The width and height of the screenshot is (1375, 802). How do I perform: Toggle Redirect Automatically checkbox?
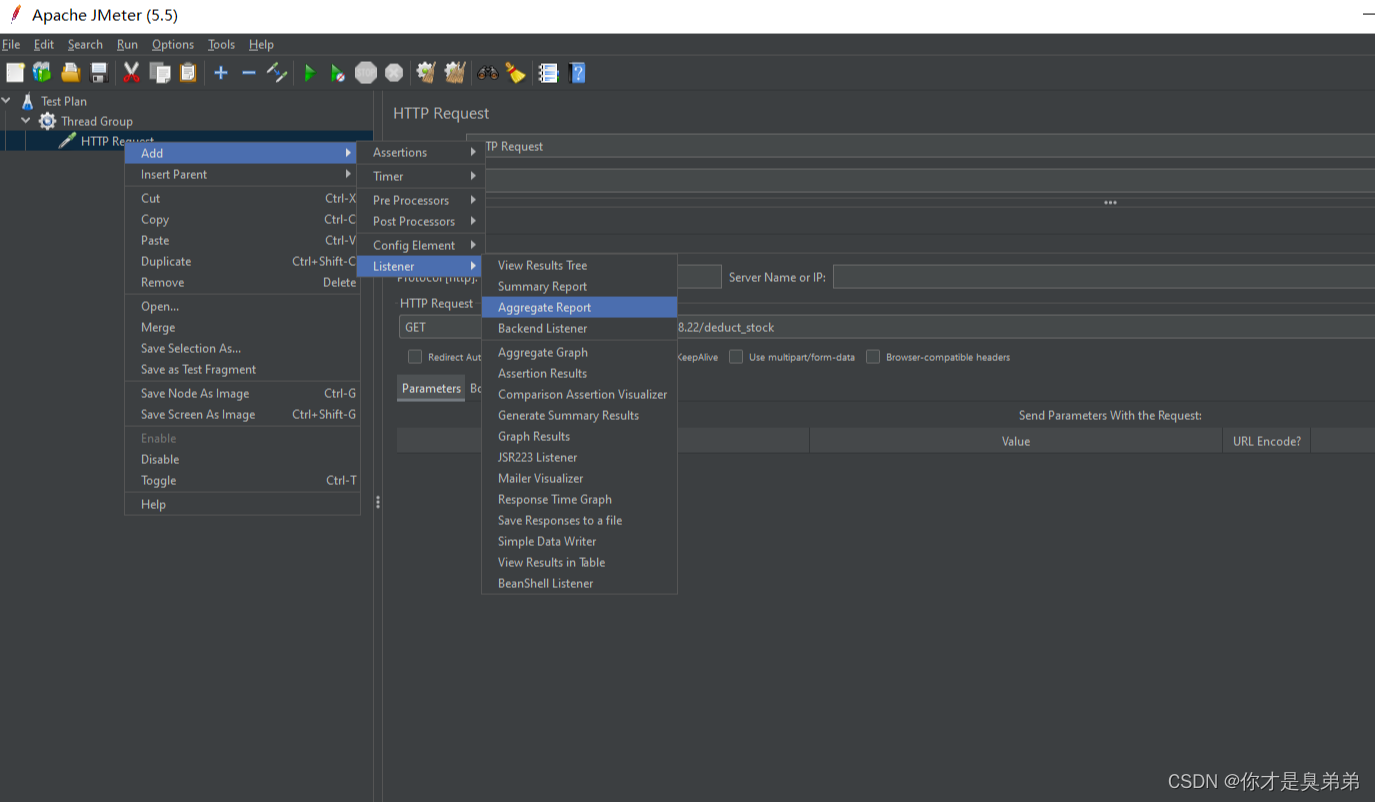pos(415,357)
